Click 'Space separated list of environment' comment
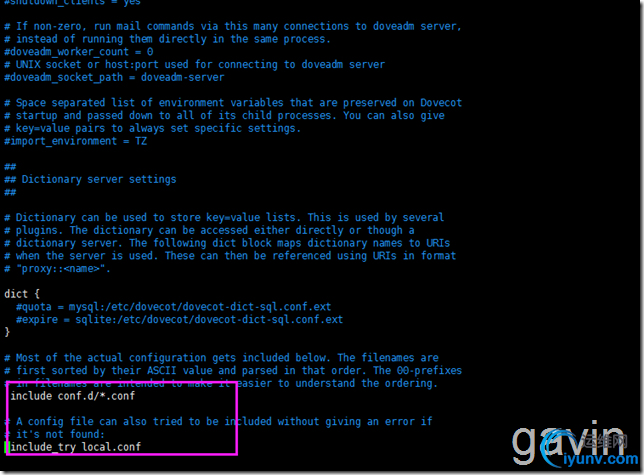 (x=233, y=103)
